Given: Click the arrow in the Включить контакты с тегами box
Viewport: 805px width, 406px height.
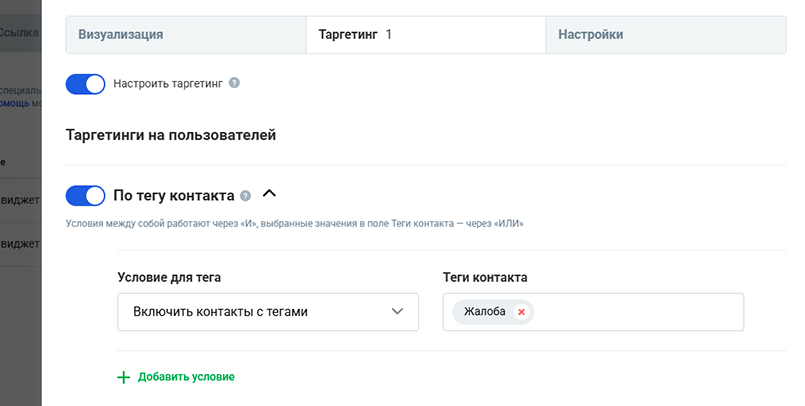Looking at the screenshot, I should coord(397,311).
